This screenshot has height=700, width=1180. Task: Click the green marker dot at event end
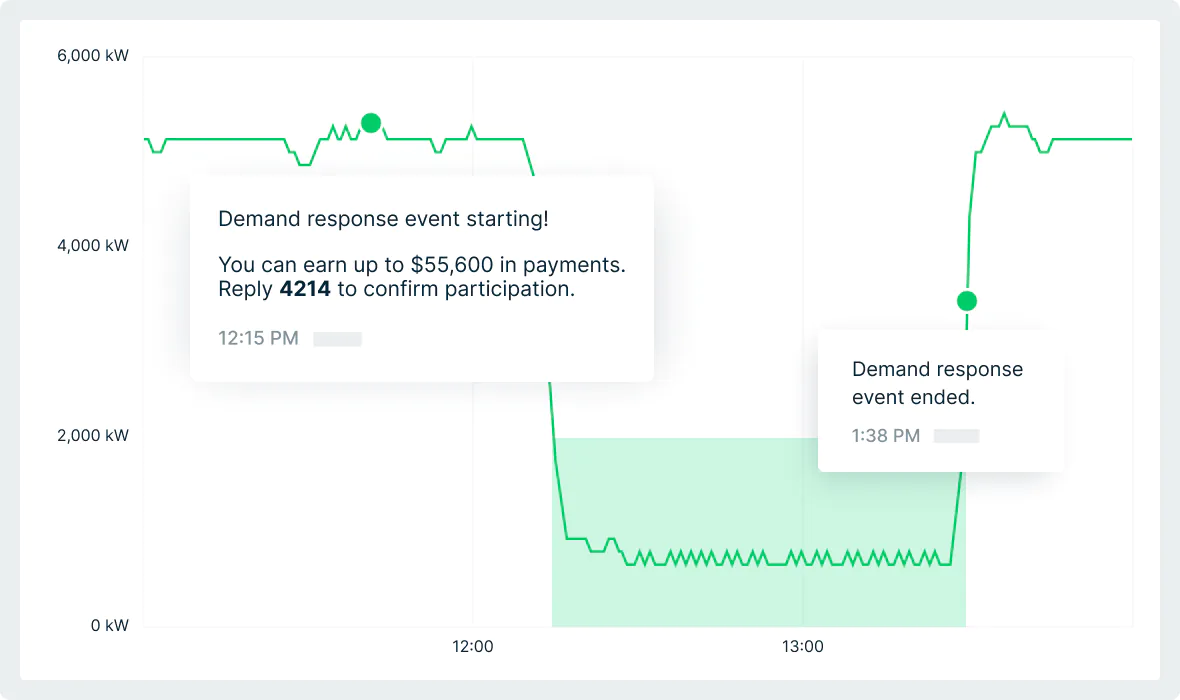[x=967, y=301]
